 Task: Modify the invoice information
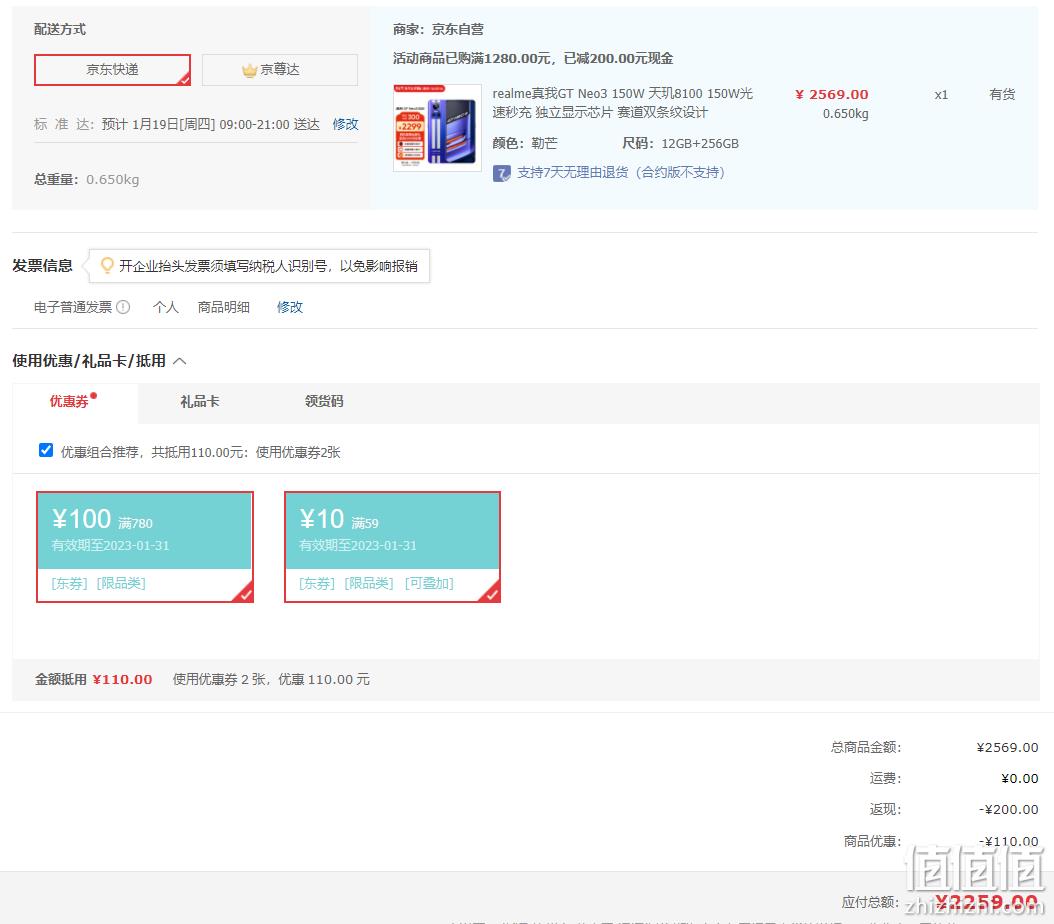tap(290, 307)
